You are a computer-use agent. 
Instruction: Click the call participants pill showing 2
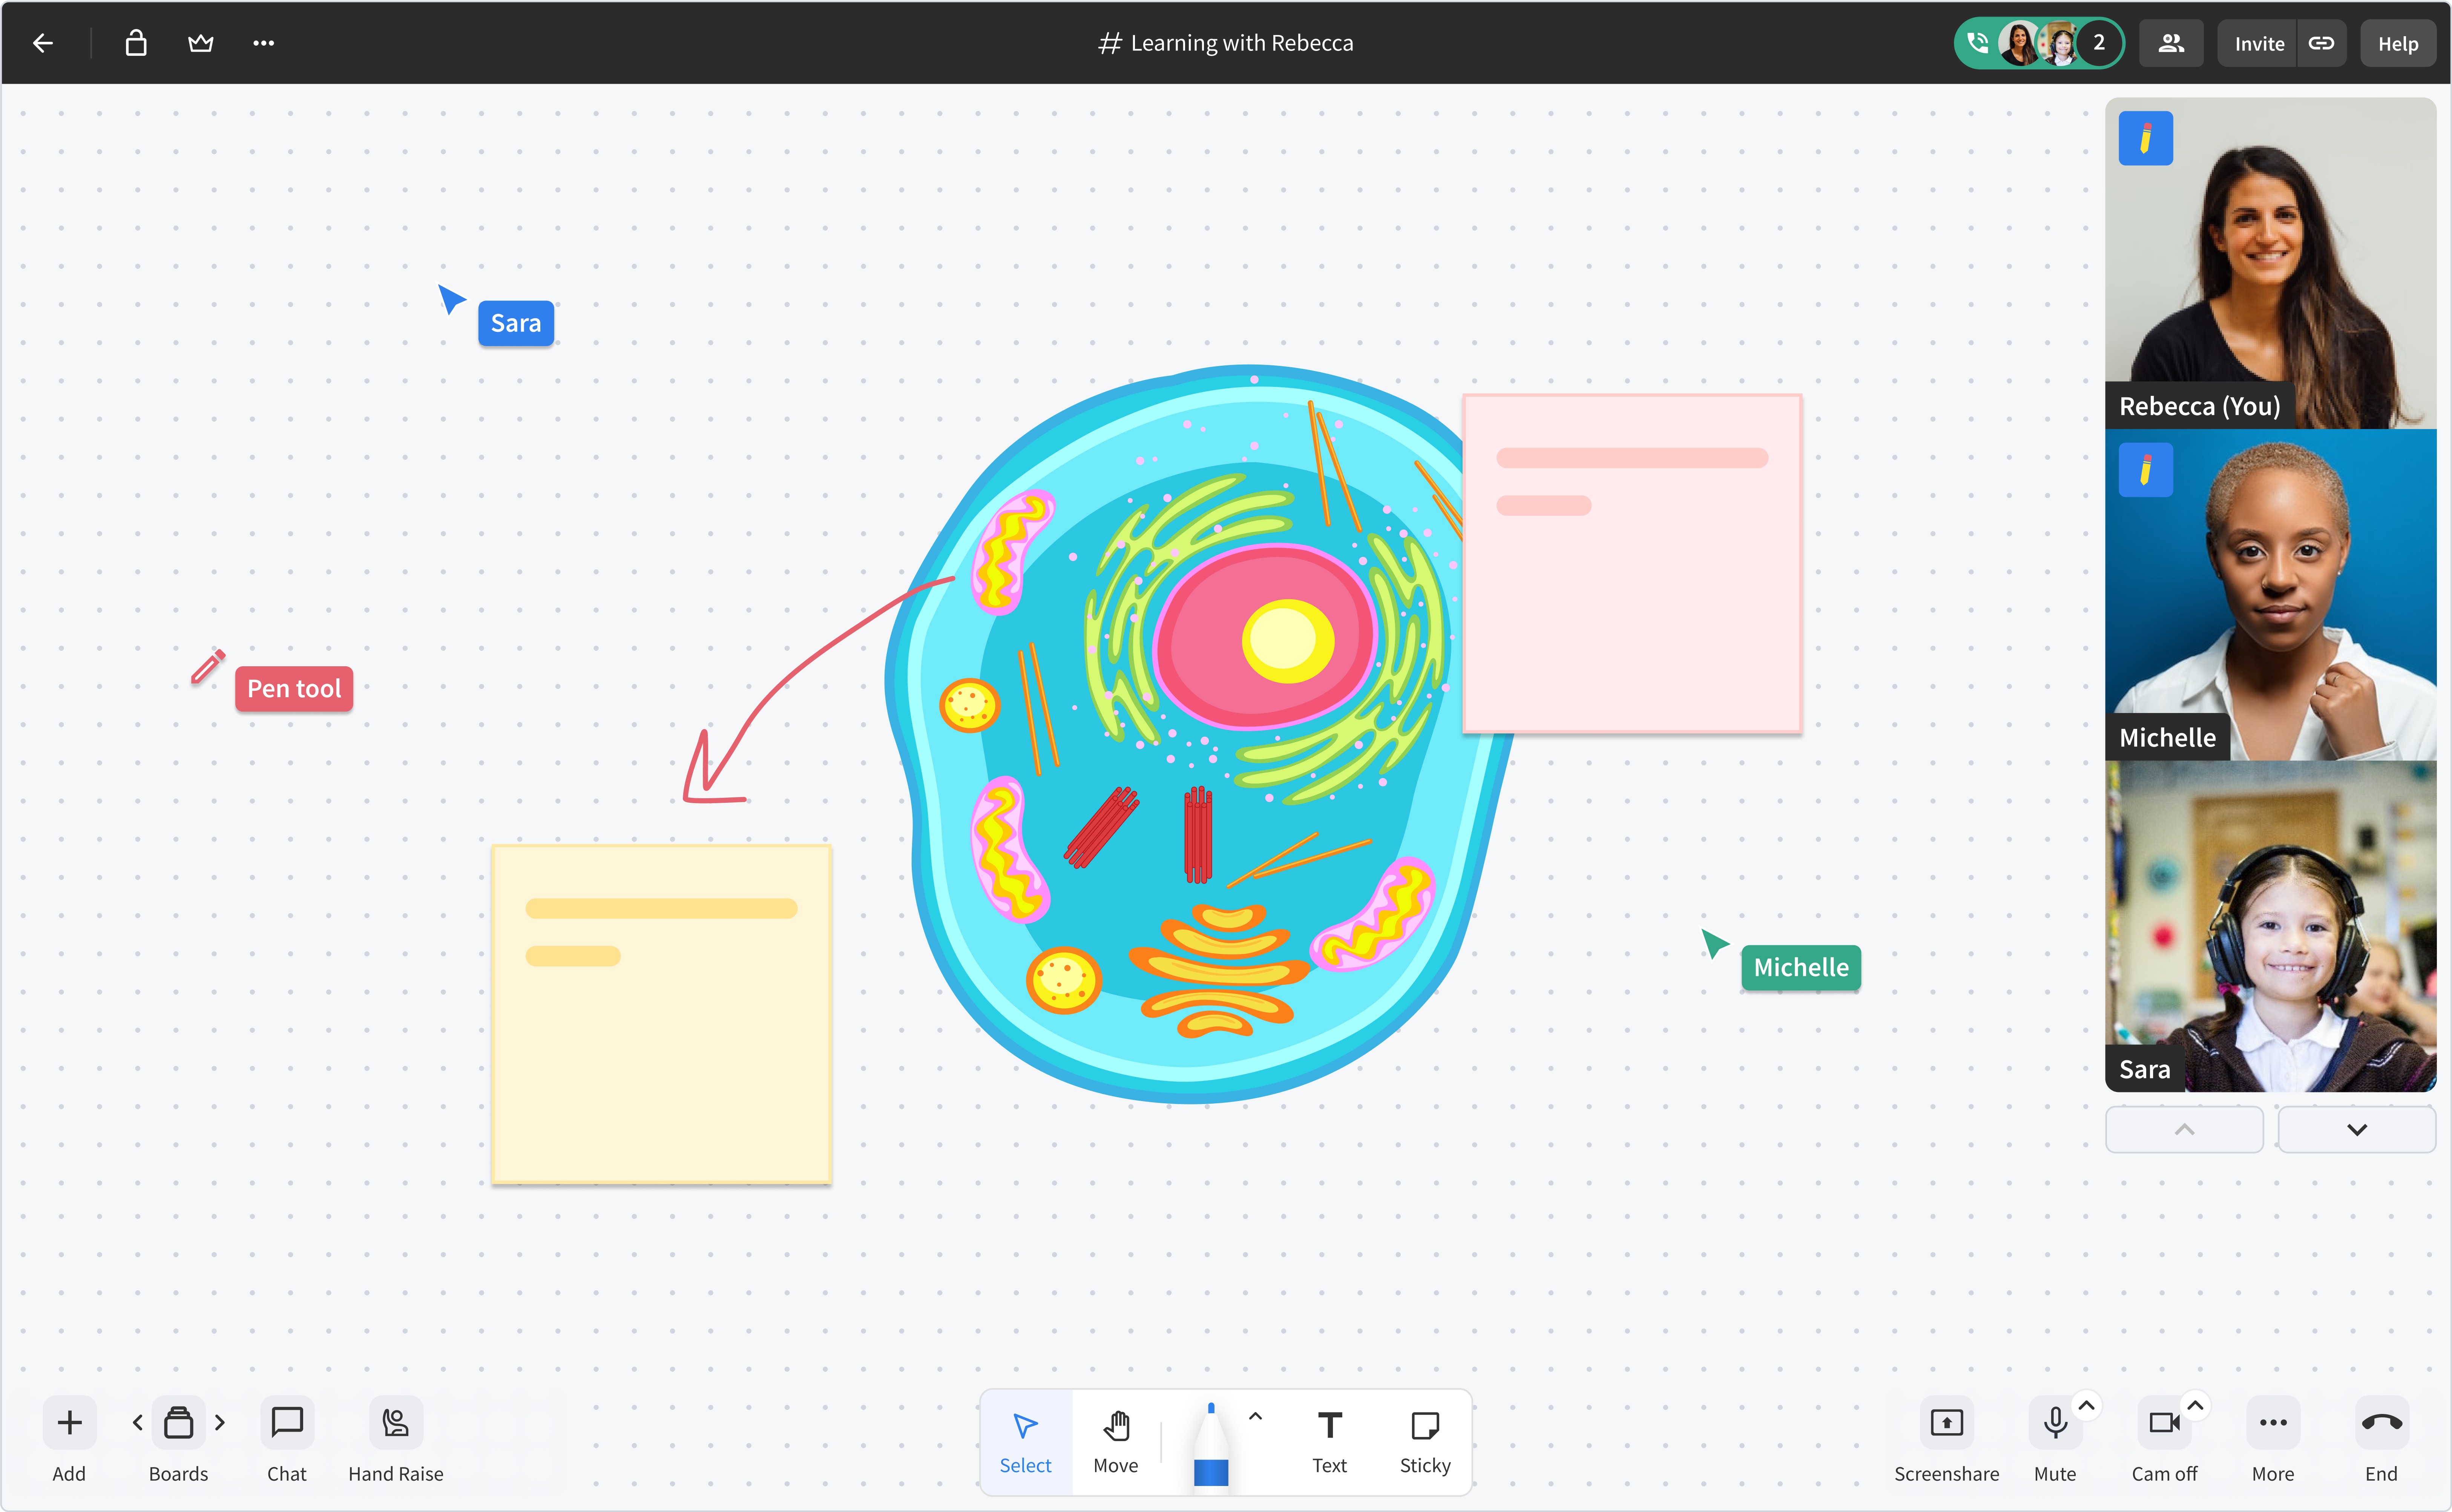tap(2039, 43)
